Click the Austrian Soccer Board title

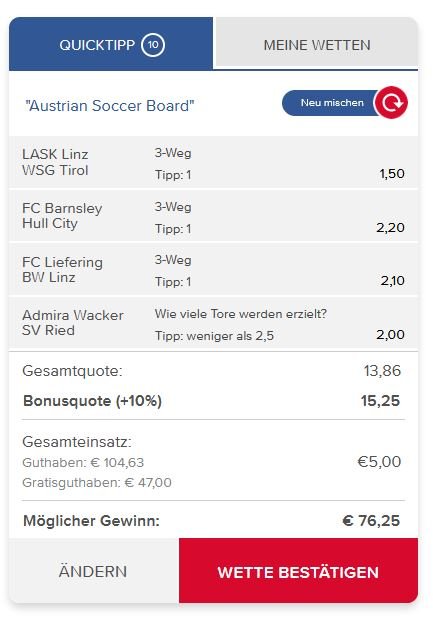click(110, 106)
